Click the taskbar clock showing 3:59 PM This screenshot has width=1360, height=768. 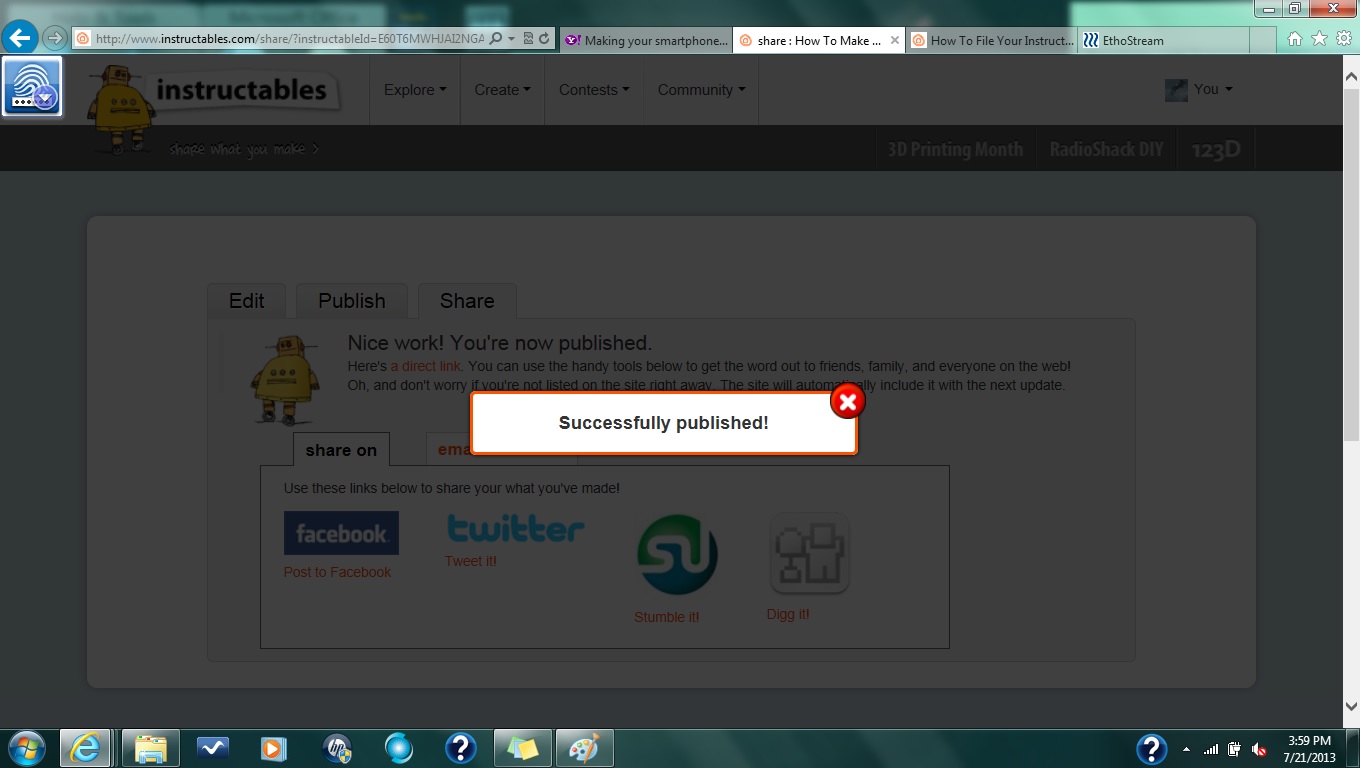(x=1309, y=749)
